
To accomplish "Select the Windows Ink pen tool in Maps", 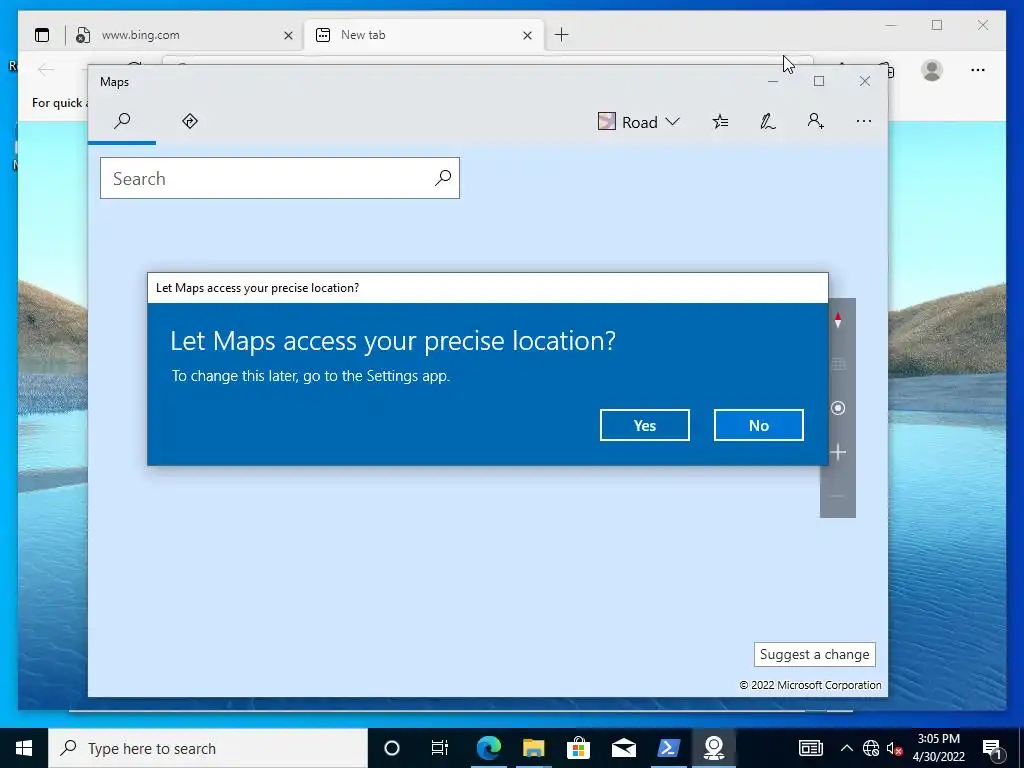I will 768,121.
